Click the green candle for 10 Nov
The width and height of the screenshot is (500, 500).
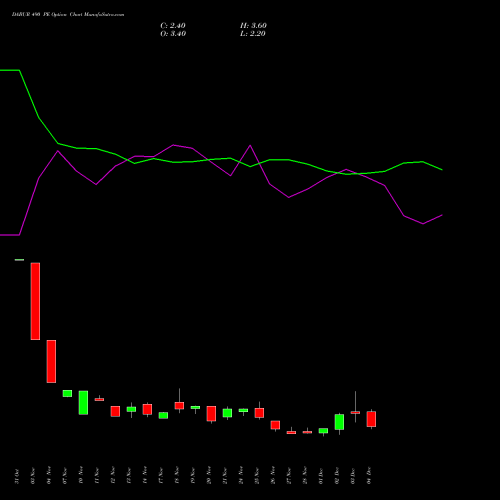[83, 403]
